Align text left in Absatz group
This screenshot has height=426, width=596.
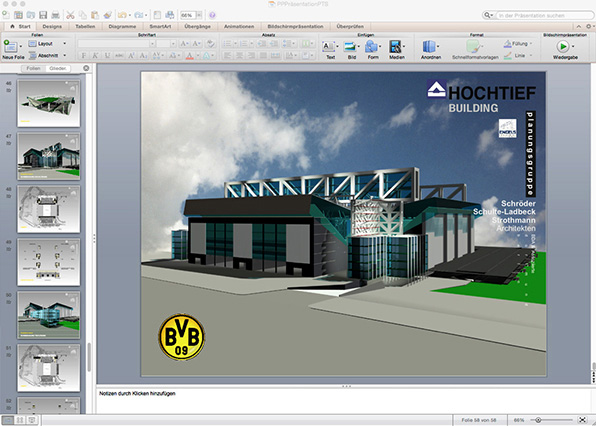tap(227, 55)
